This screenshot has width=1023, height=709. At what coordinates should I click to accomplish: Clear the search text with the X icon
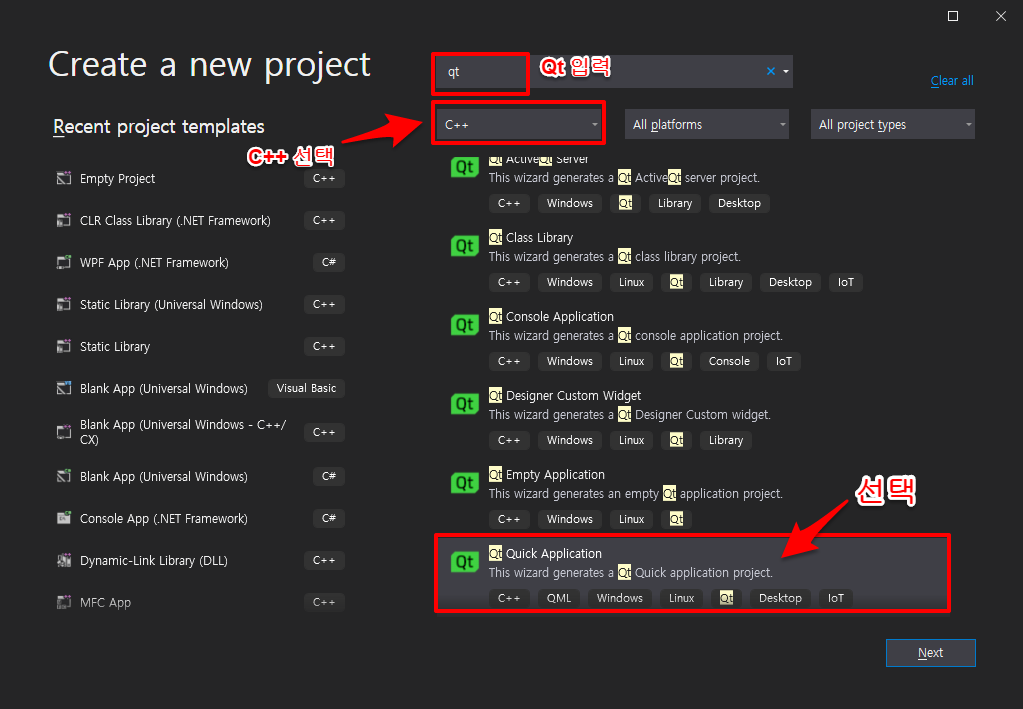(771, 71)
